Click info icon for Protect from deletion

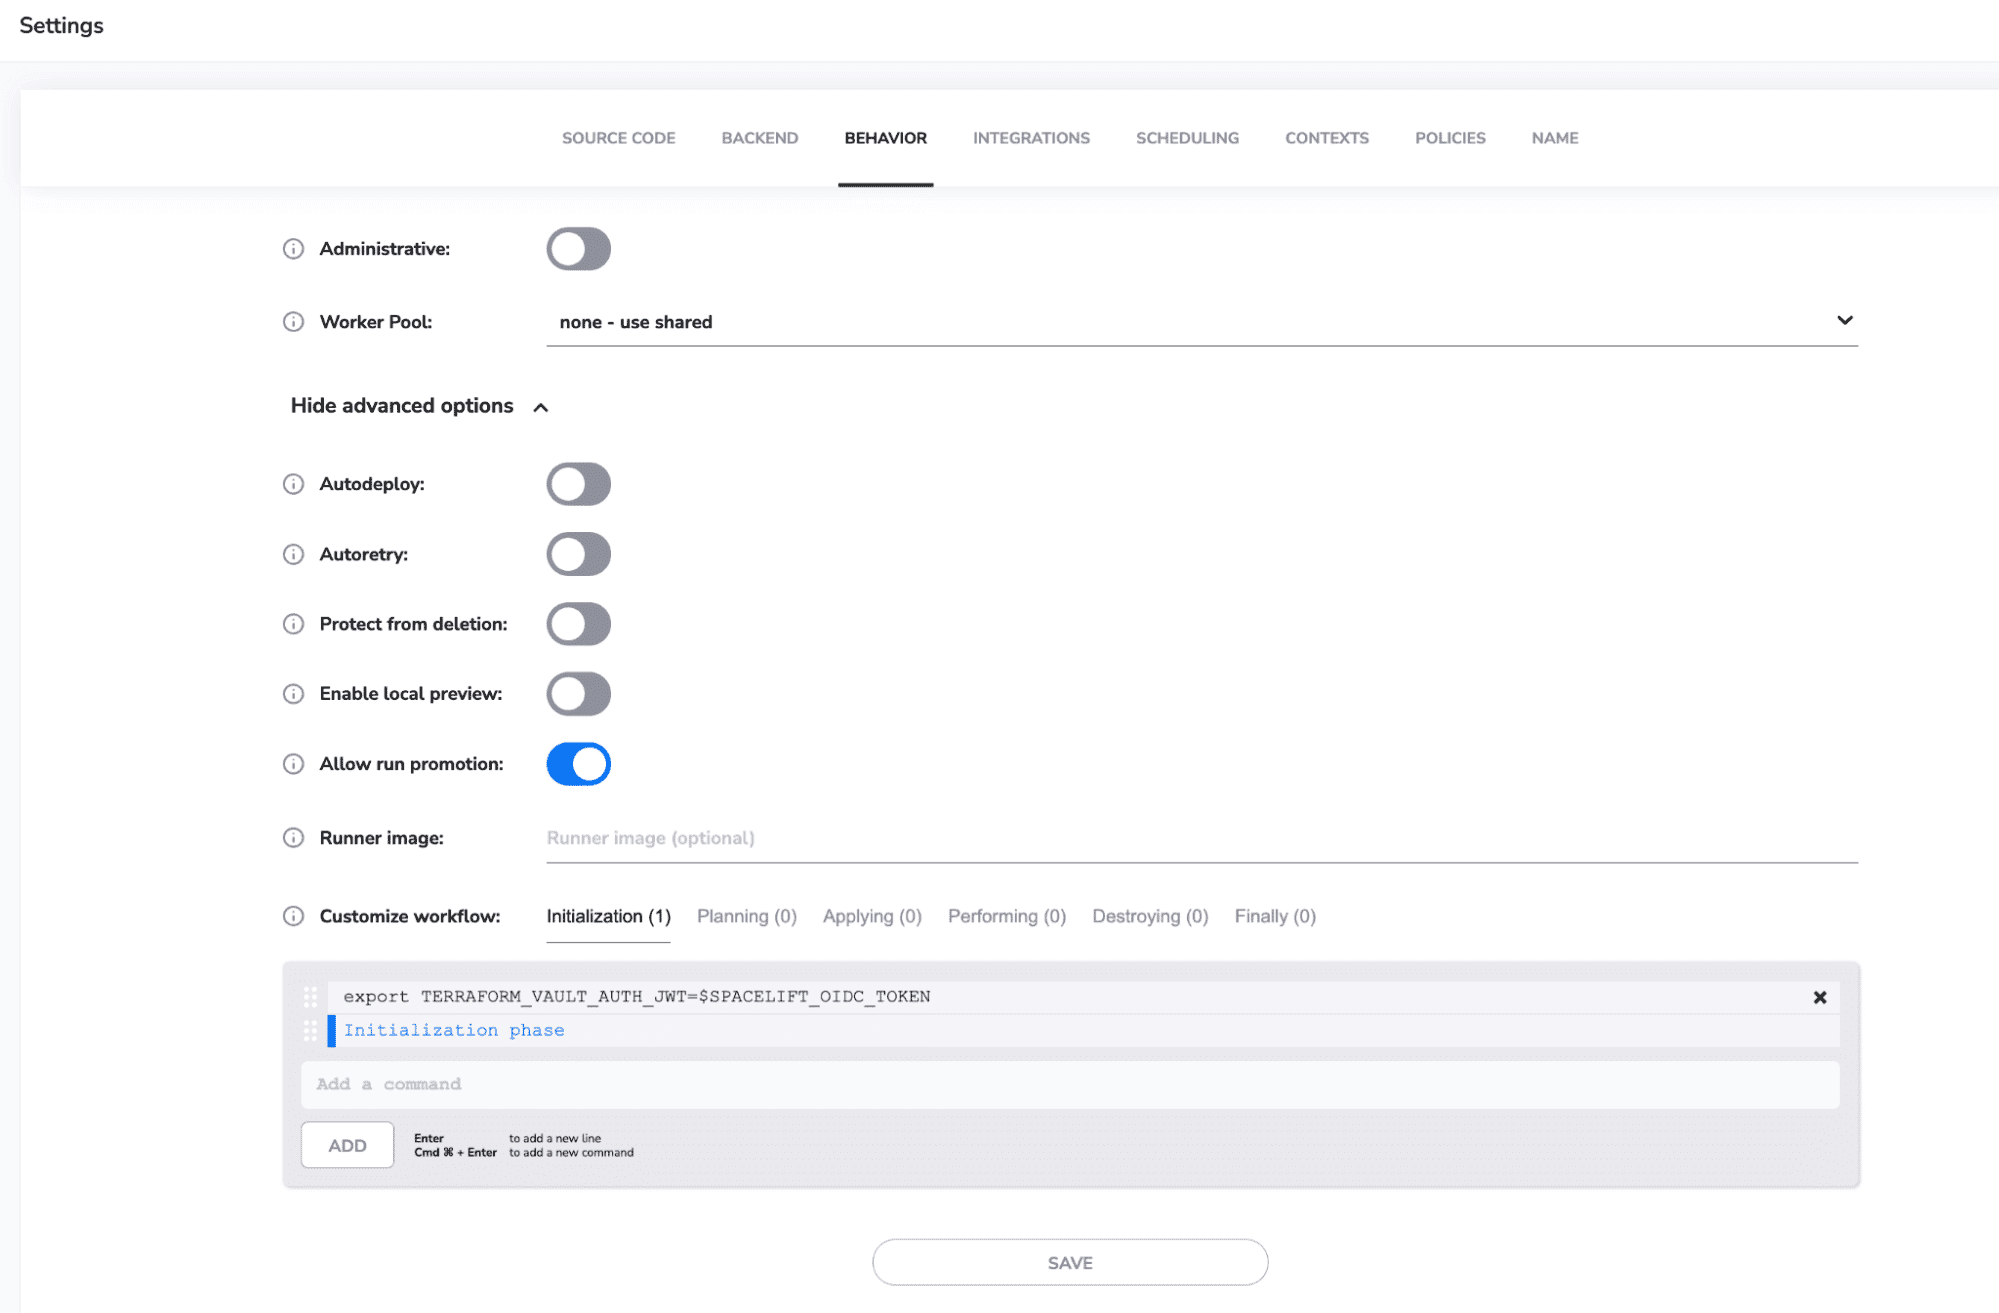click(x=293, y=624)
